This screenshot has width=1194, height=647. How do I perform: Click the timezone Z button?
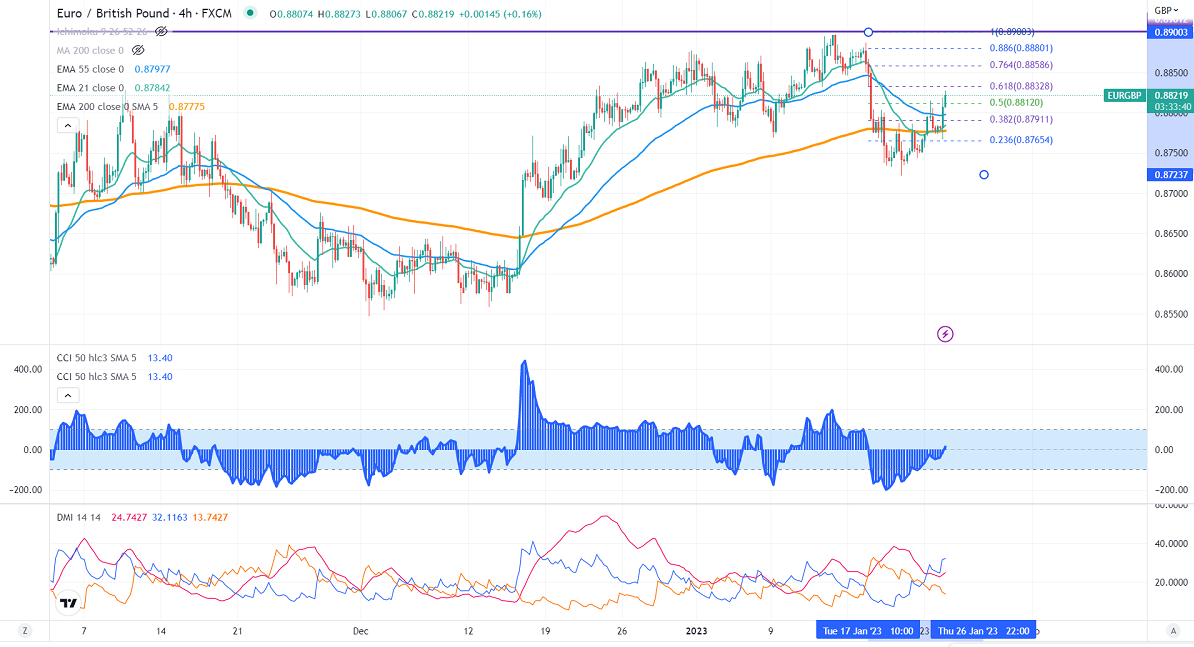coord(25,631)
